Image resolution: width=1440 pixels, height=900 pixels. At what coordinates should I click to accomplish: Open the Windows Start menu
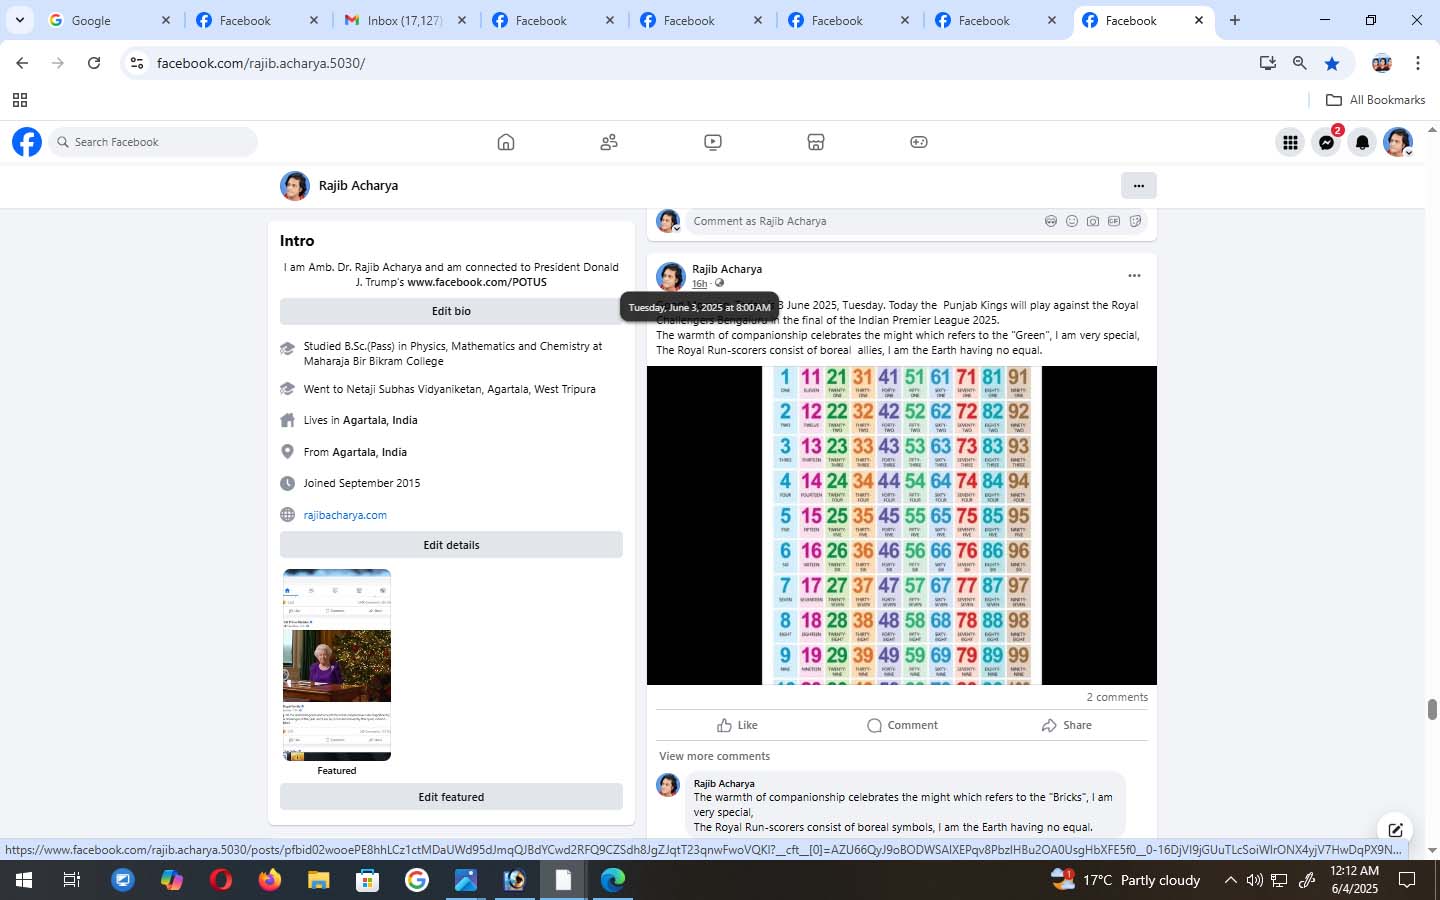click(23, 880)
